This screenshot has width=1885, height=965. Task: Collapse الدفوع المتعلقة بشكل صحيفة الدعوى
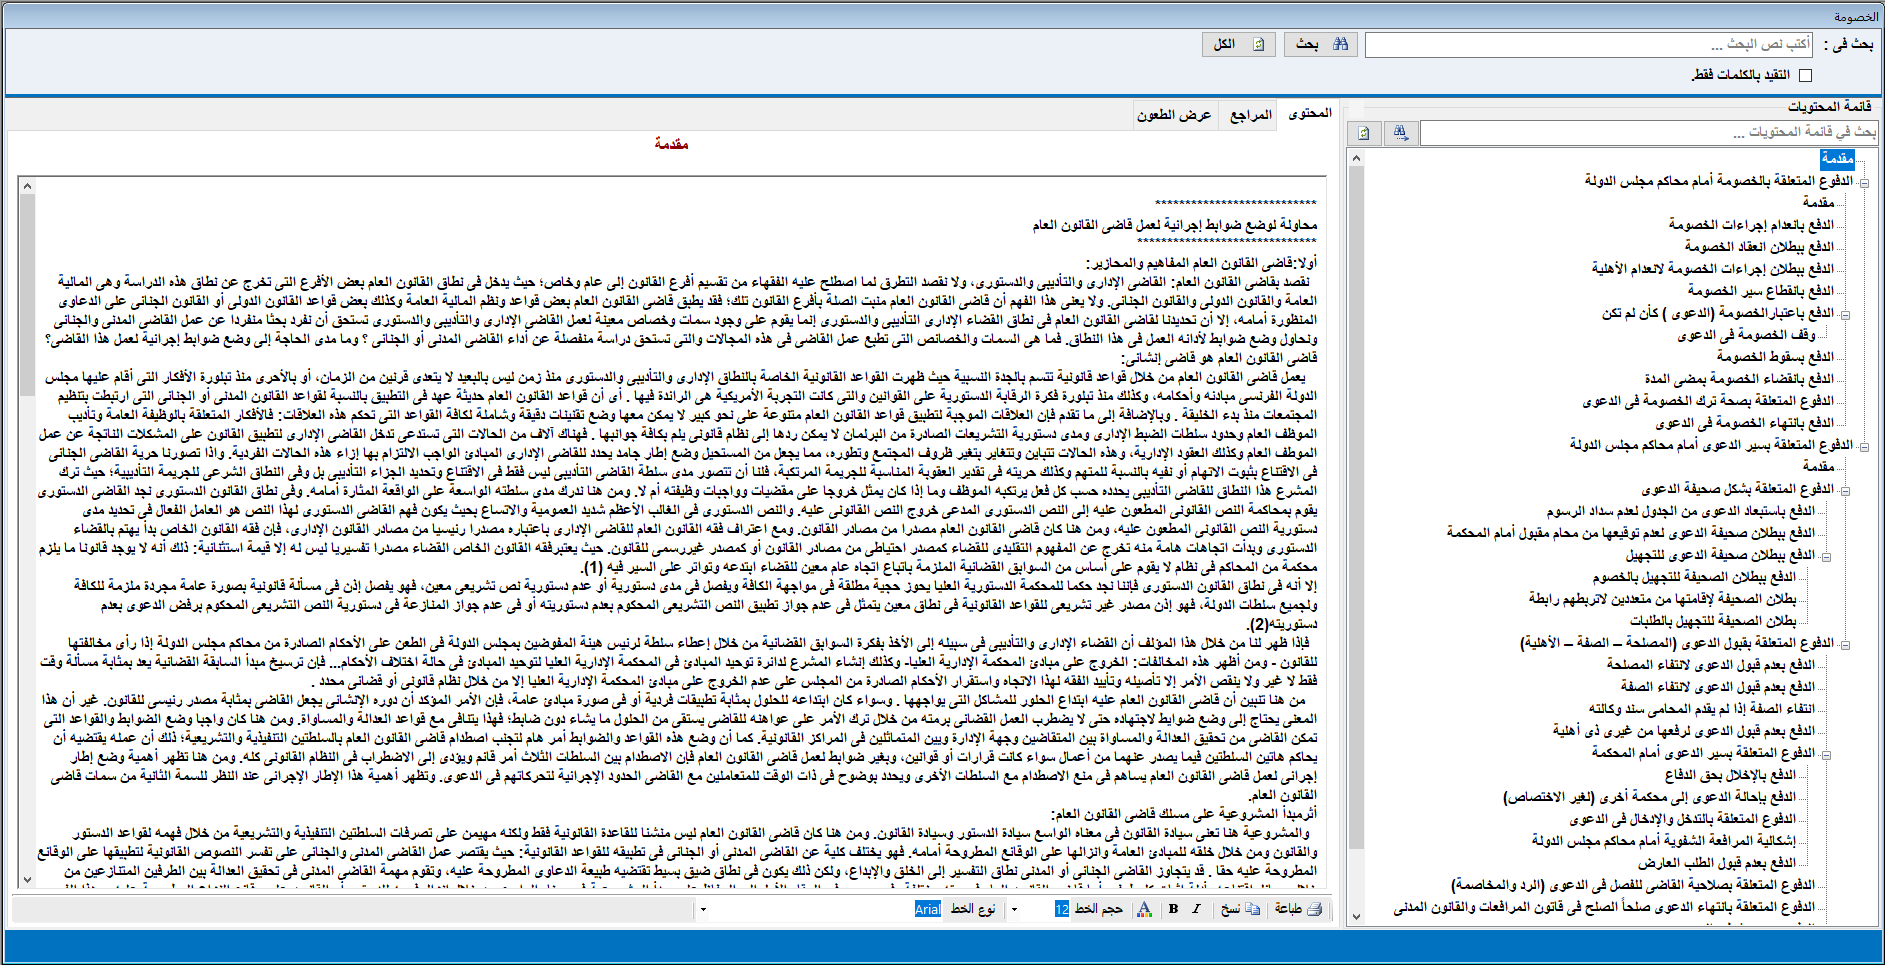(x=1845, y=490)
